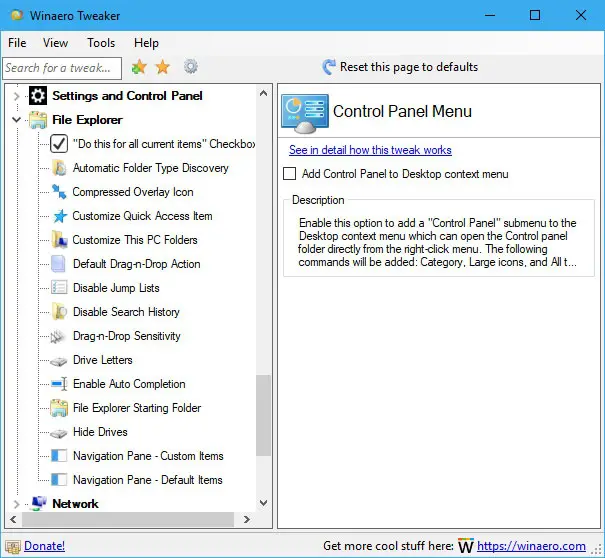Click the tree scroll down arrow
The image size is (605, 558).
click(x=264, y=502)
